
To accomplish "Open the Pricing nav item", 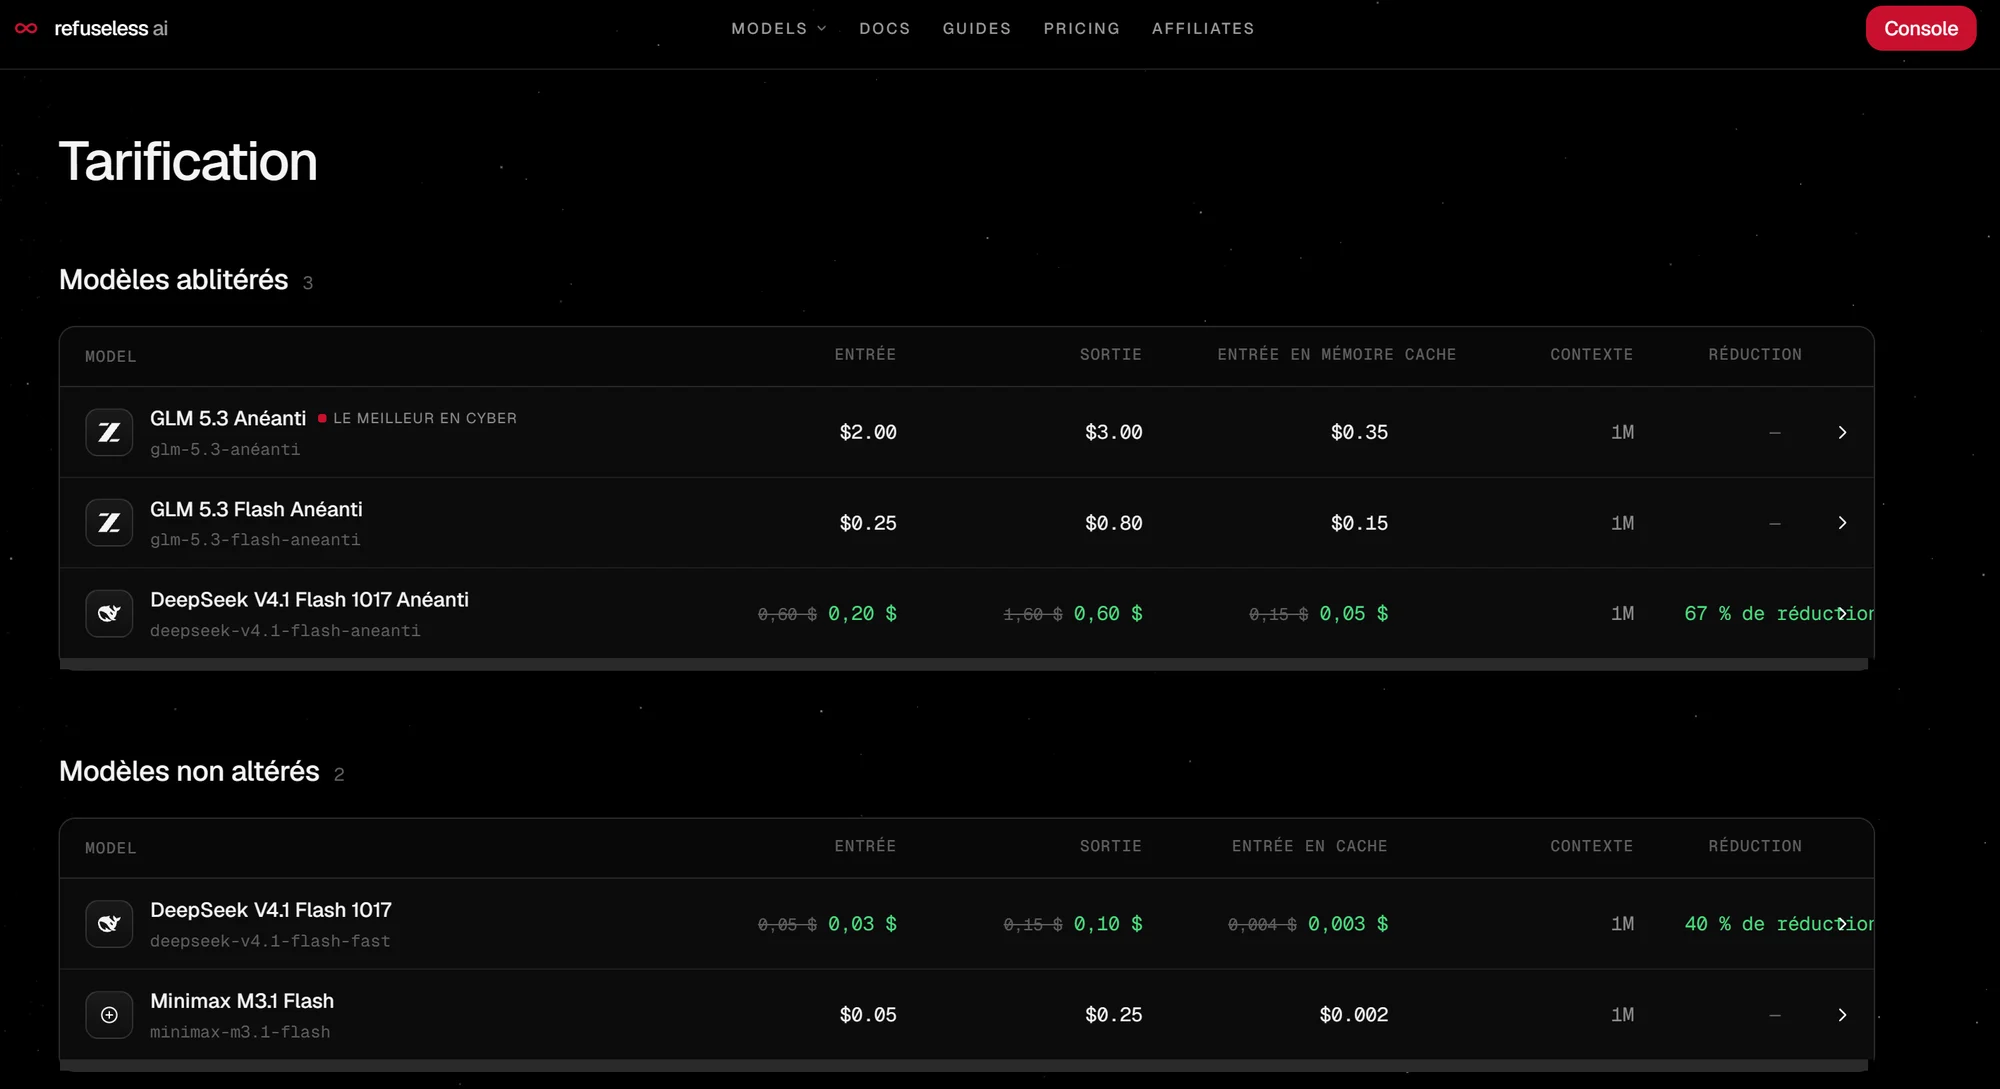I will (x=1081, y=28).
